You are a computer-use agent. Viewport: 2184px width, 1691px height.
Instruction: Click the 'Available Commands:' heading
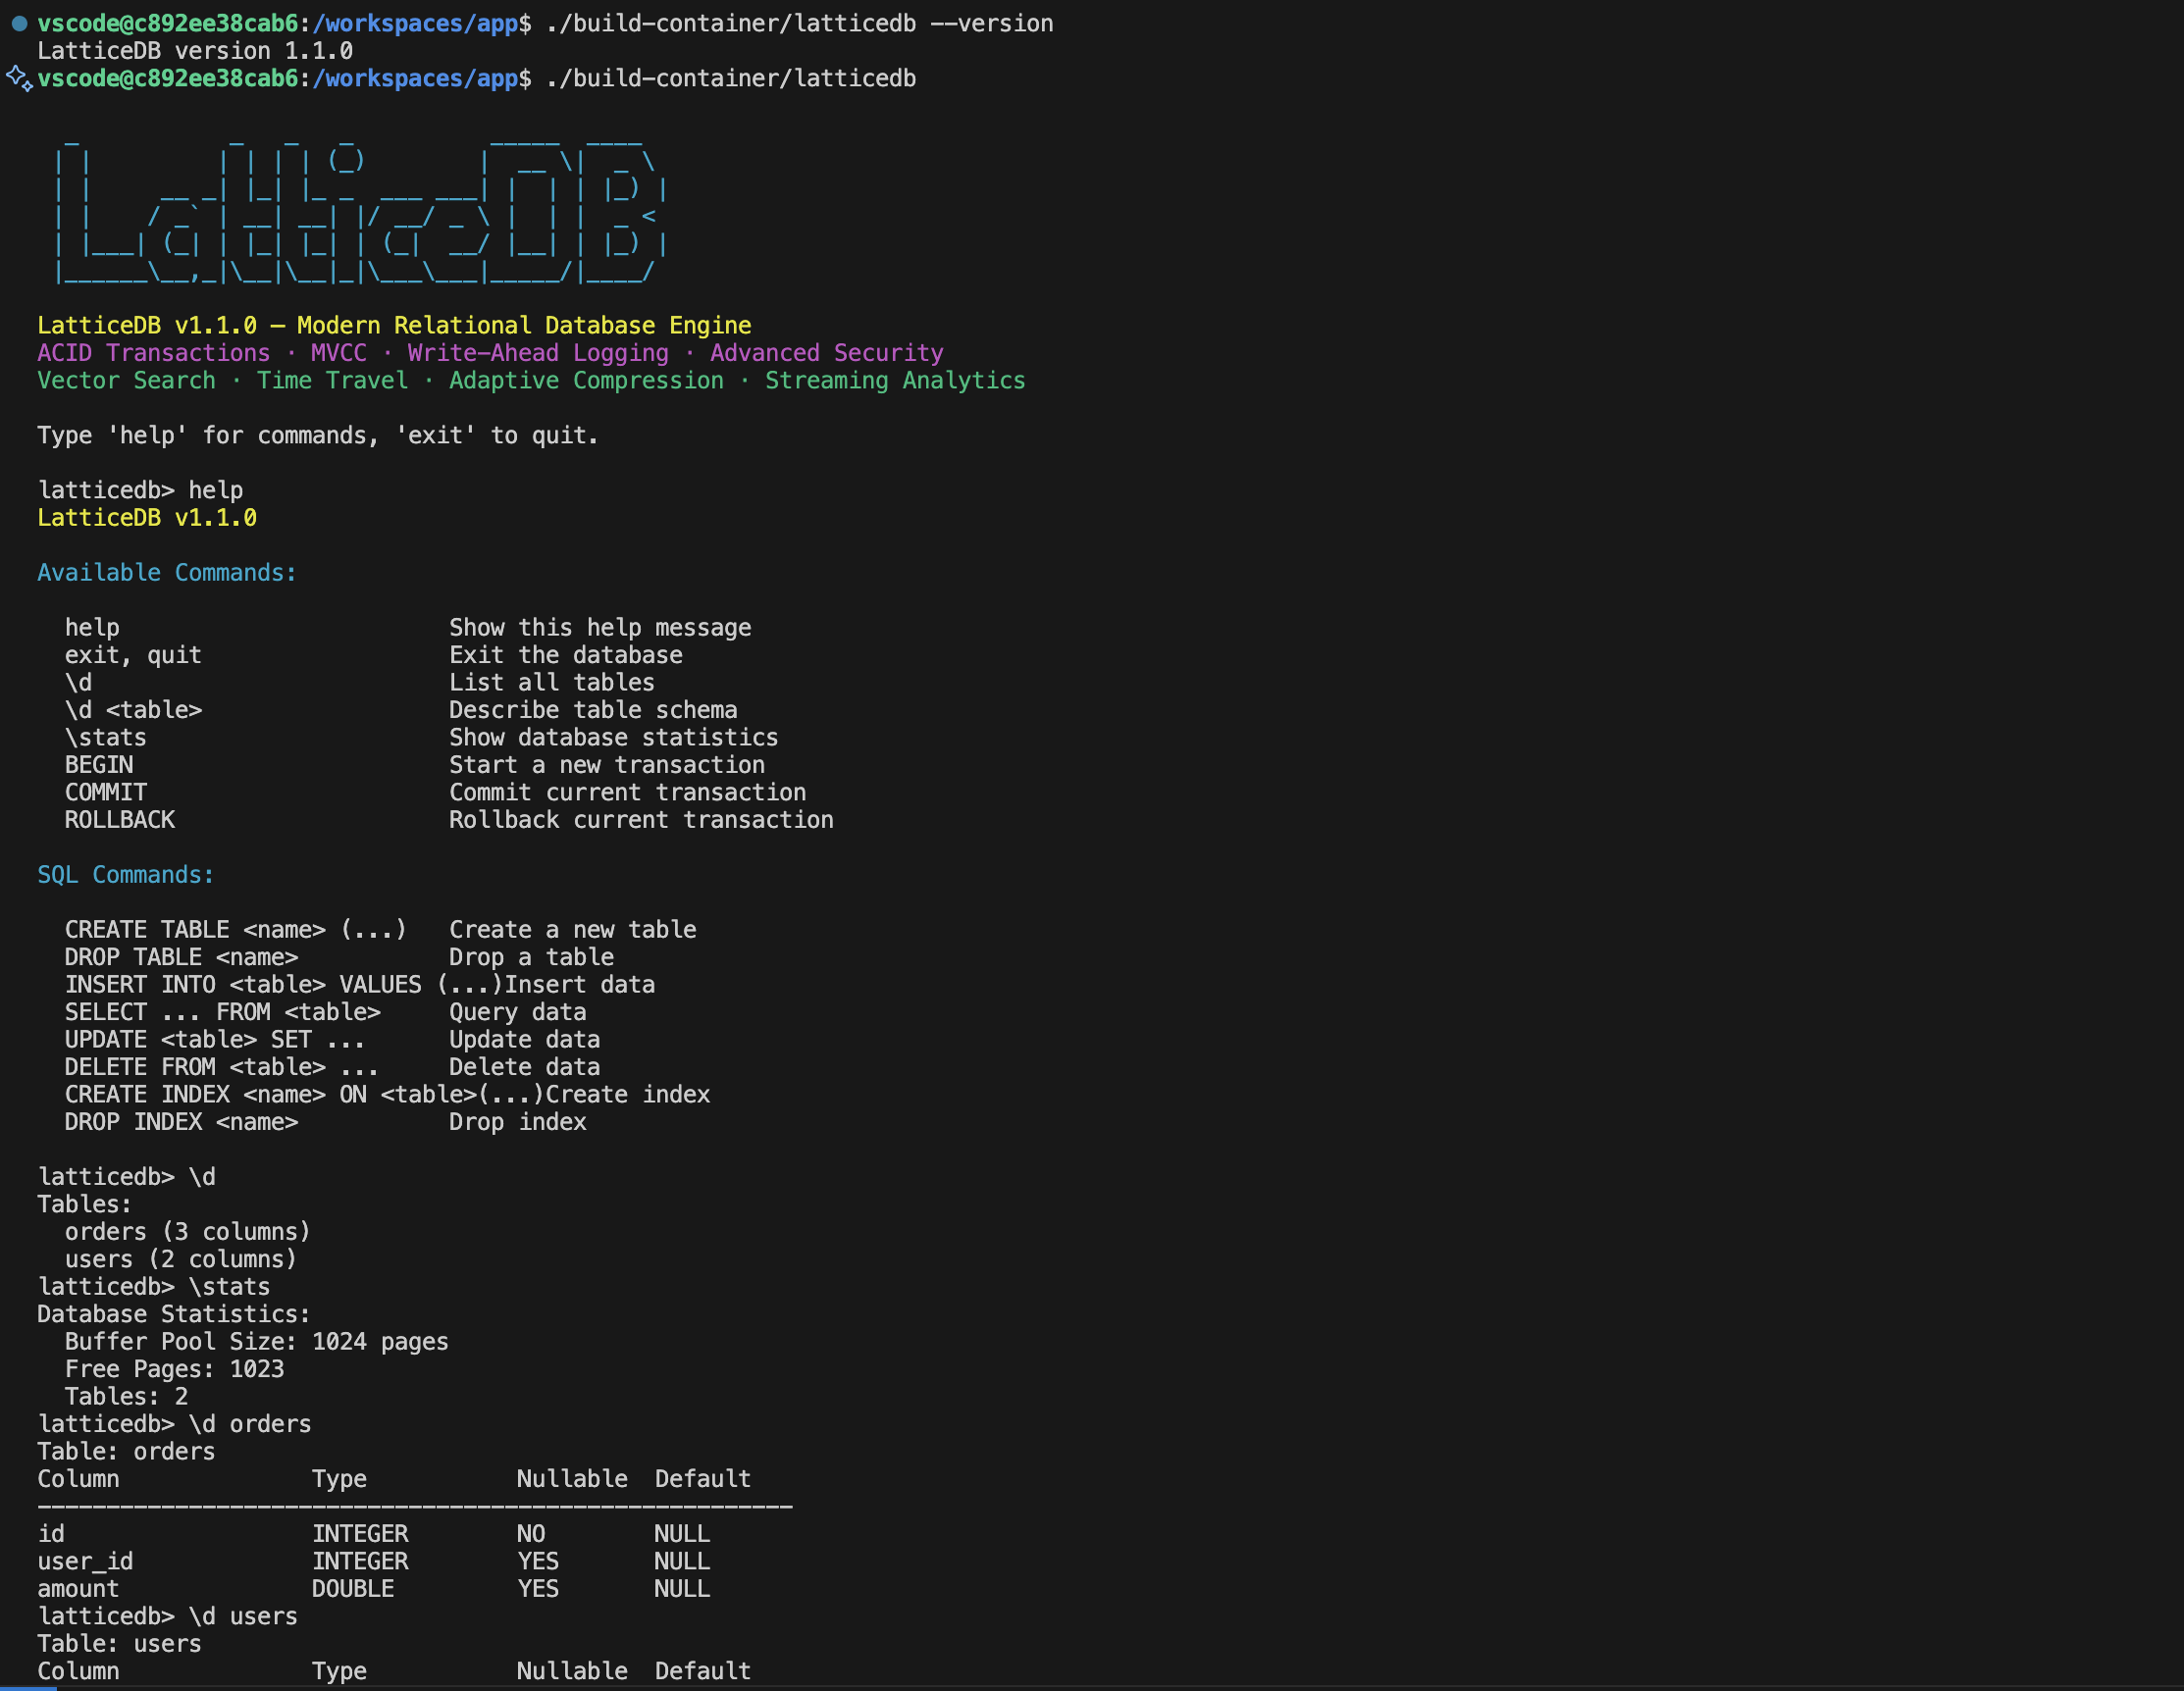coord(167,572)
